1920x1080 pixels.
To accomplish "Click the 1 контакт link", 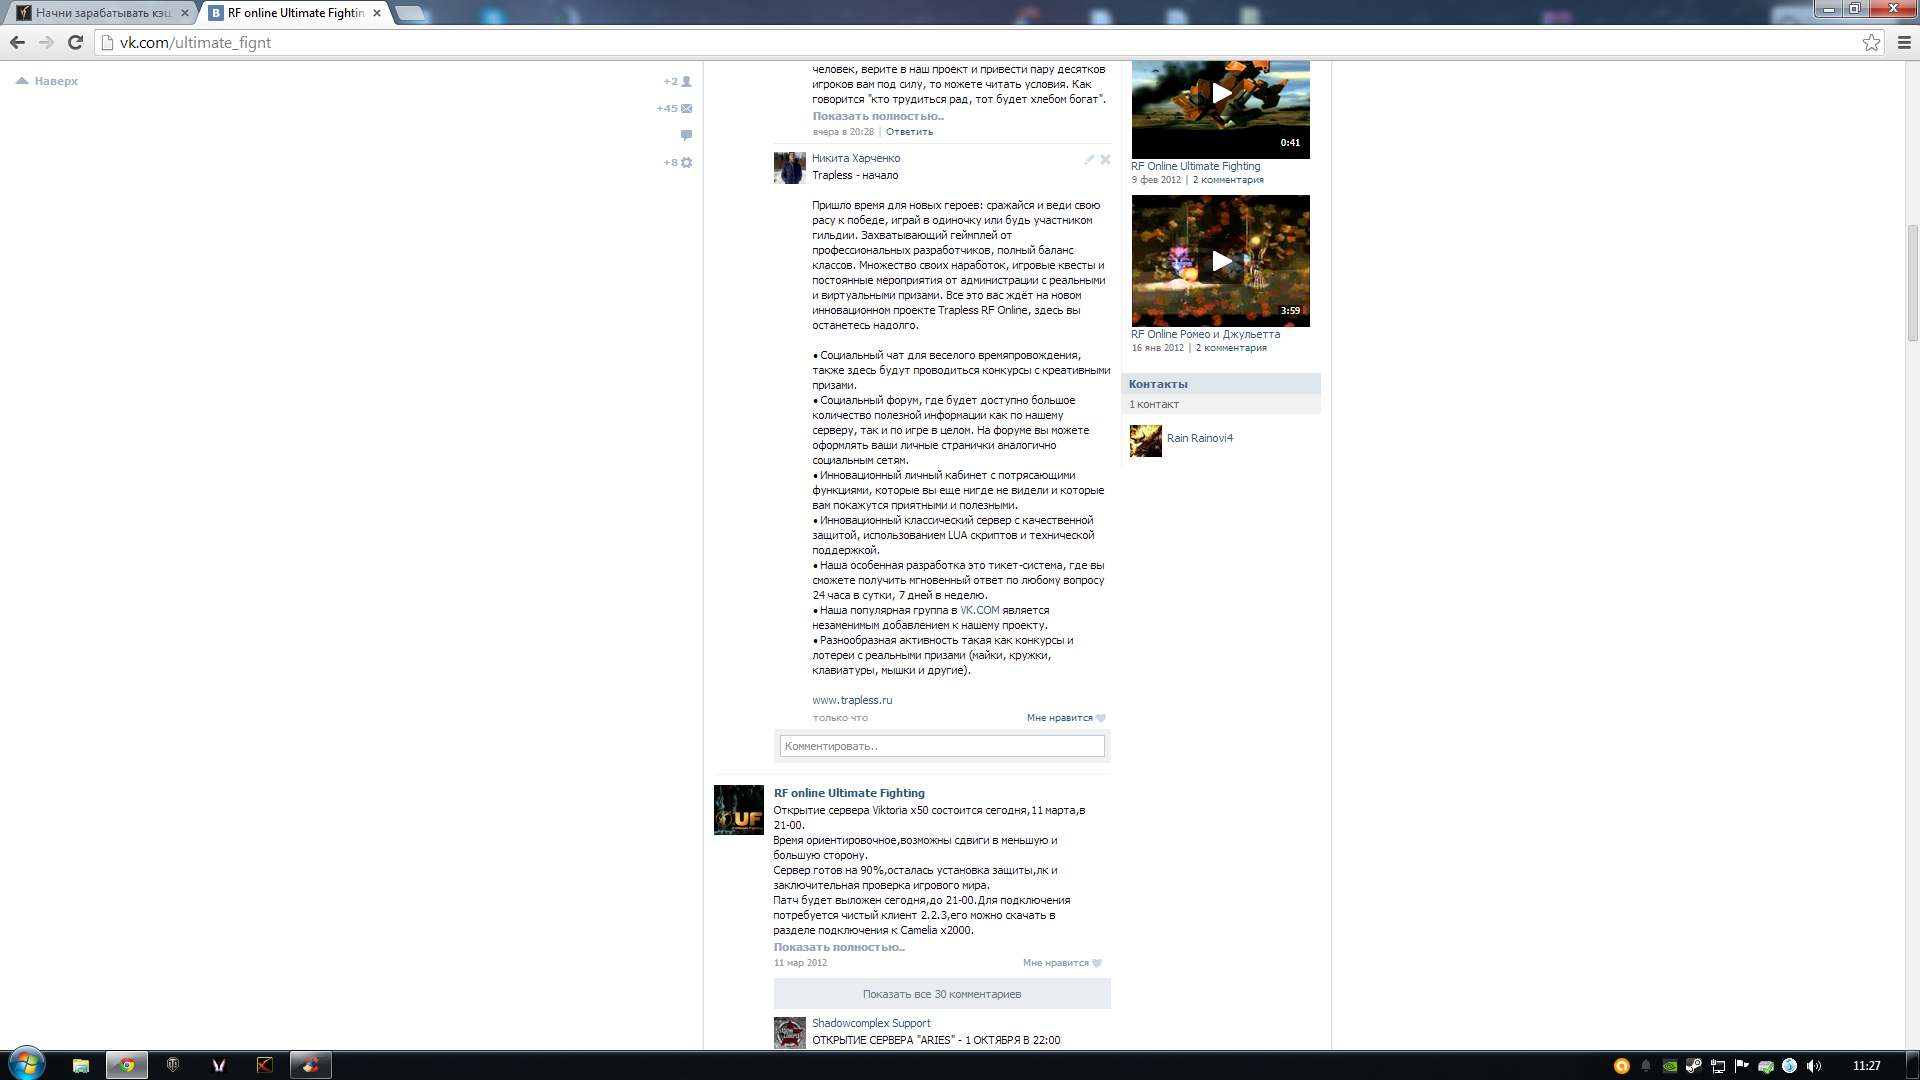I will point(1154,404).
